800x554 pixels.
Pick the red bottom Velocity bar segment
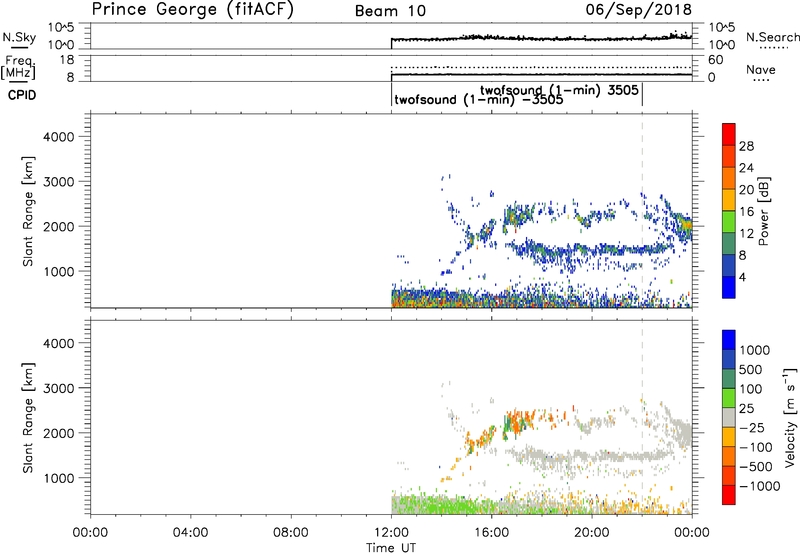click(729, 495)
